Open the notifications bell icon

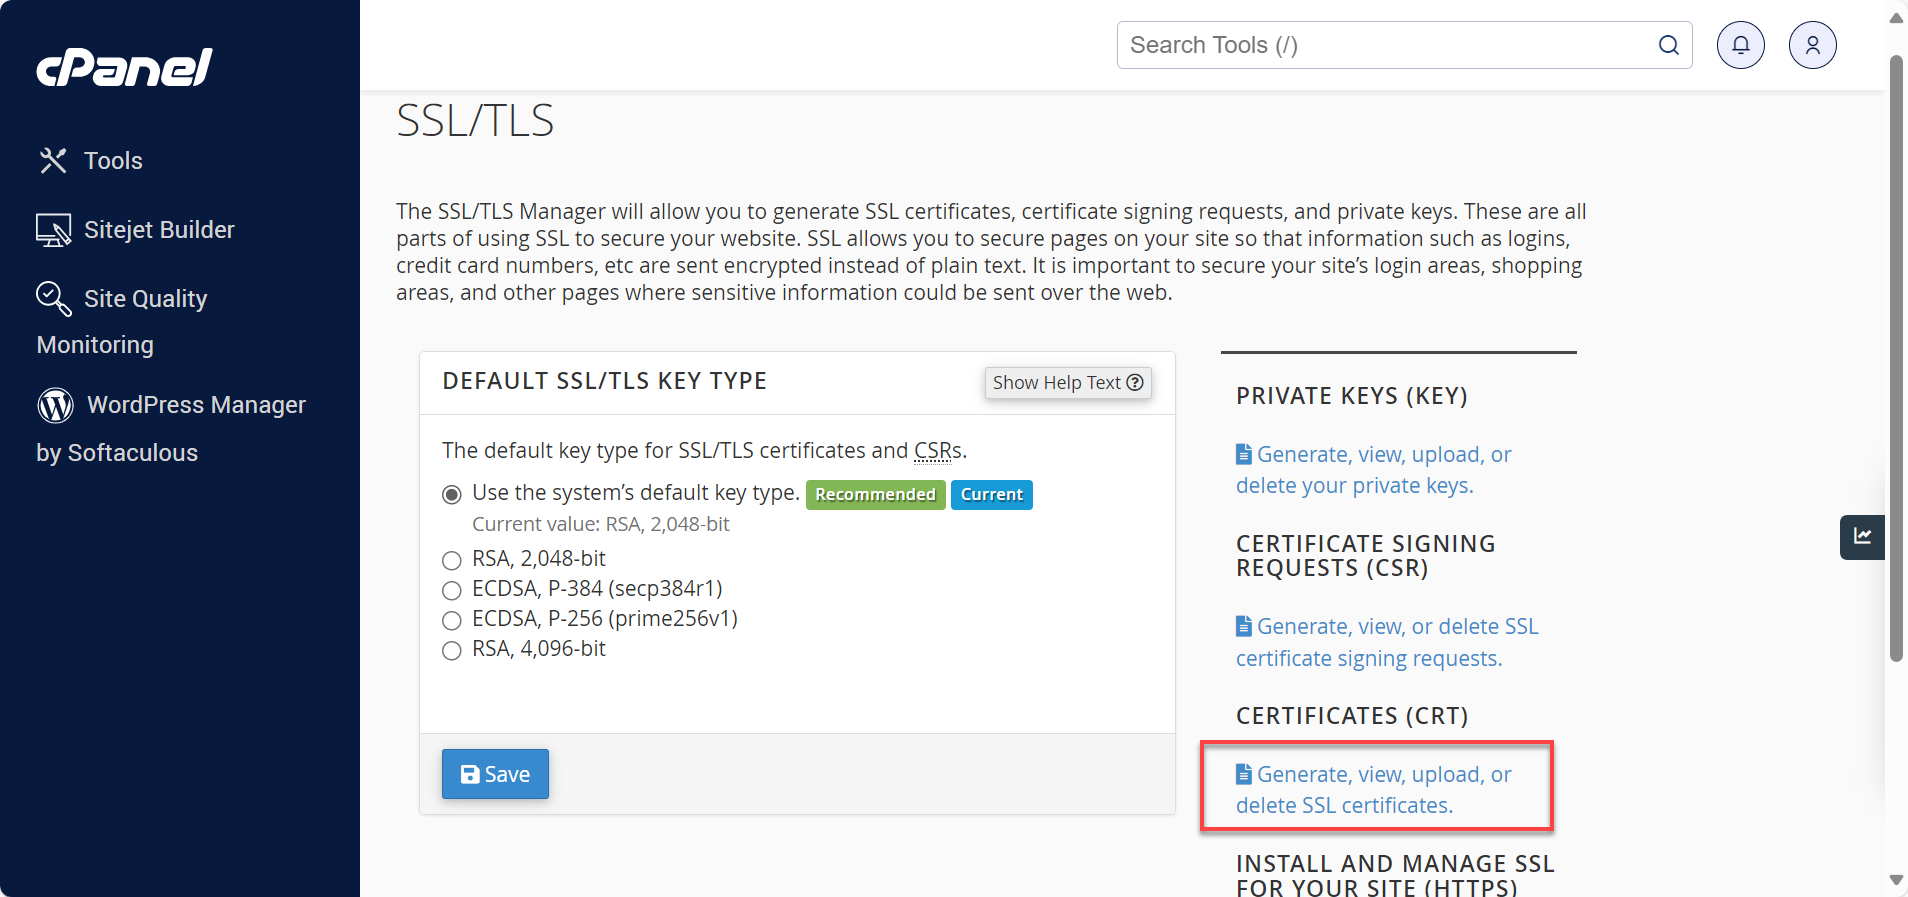1740,45
